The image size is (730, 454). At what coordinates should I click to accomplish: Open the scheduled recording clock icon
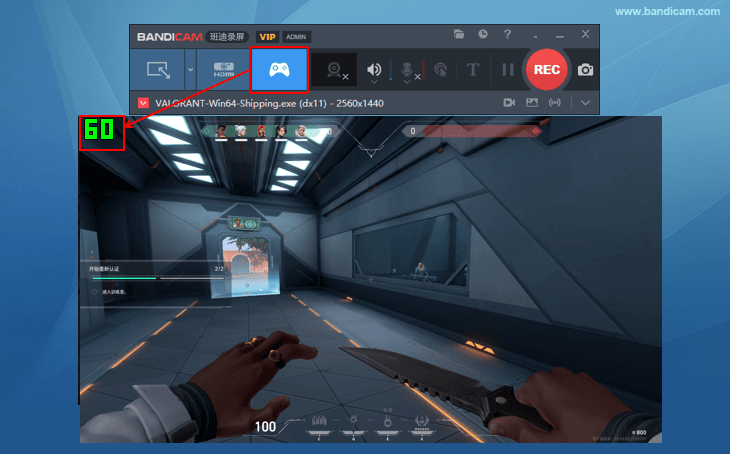[483, 34]
